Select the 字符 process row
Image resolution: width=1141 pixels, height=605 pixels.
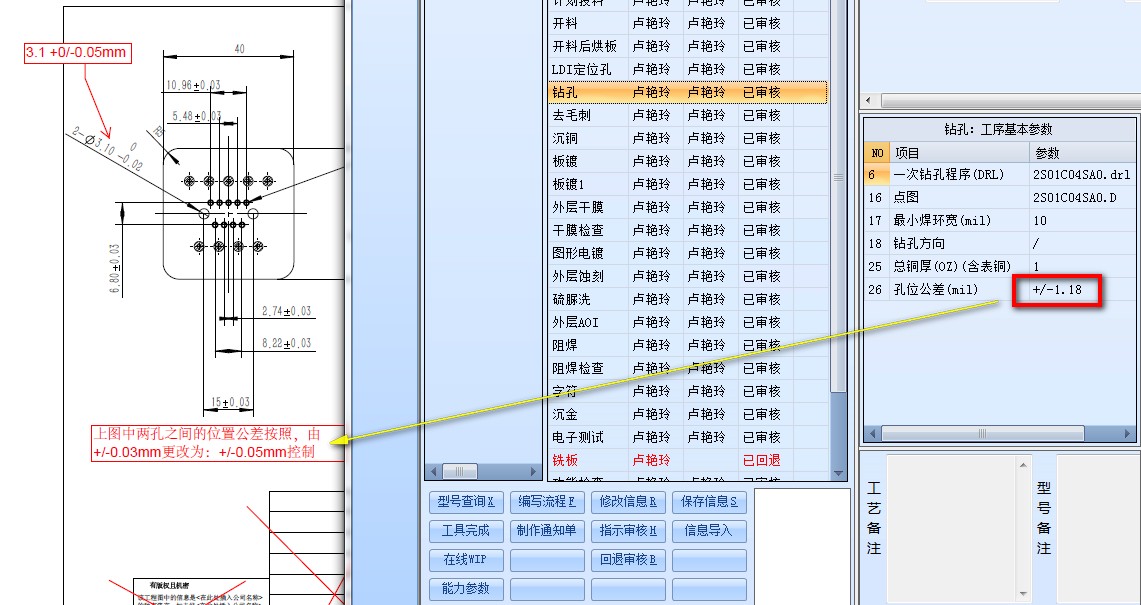pos(688,392)
